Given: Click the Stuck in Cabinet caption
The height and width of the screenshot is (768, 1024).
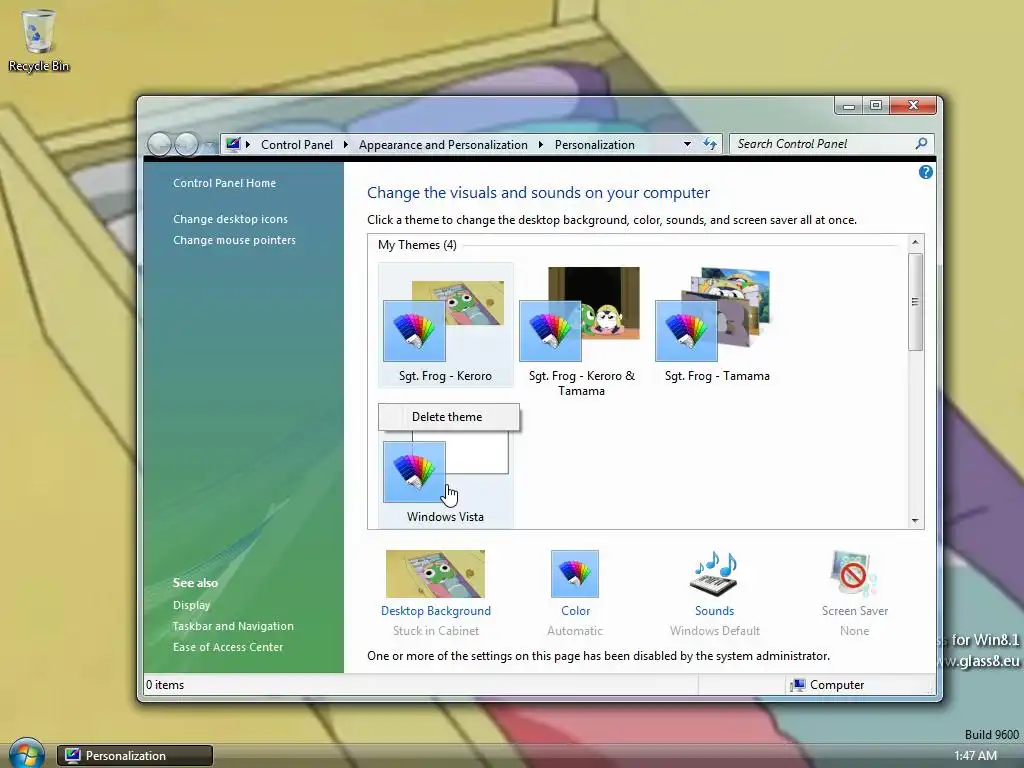Looking at the screenshot, I should [436, 631].
